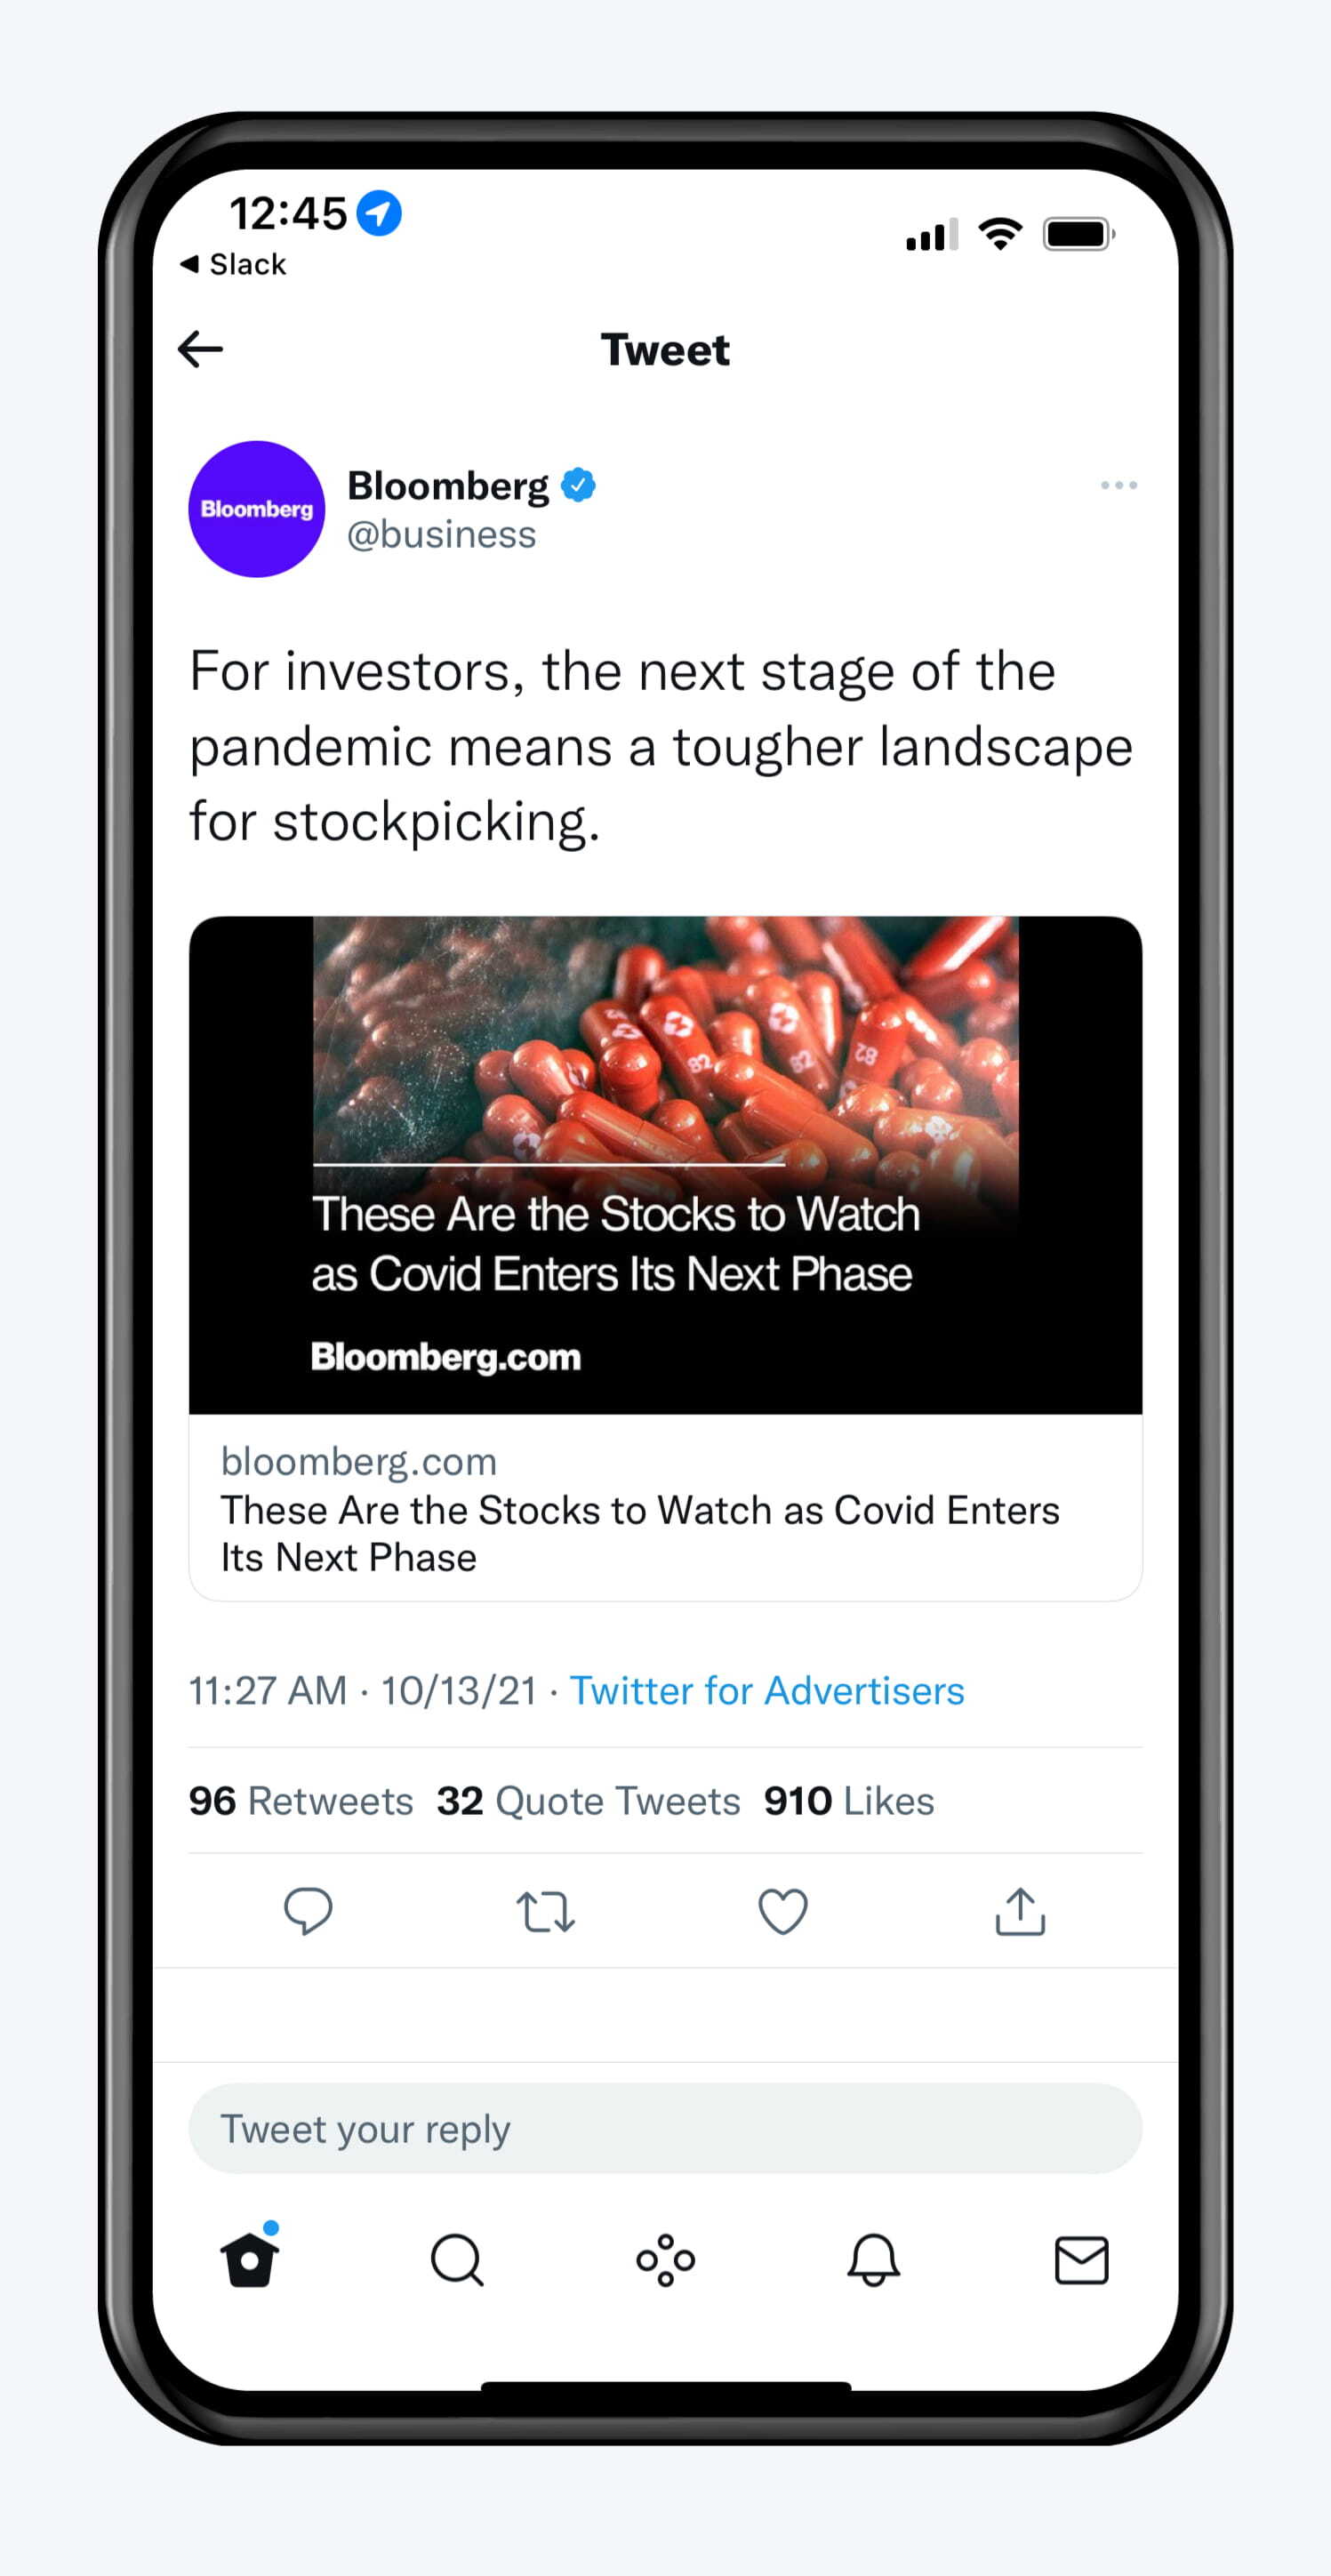Tap the retweet arrows icon
The width and height of the screenshot is (1331, 2576).
pos(545,1911)
